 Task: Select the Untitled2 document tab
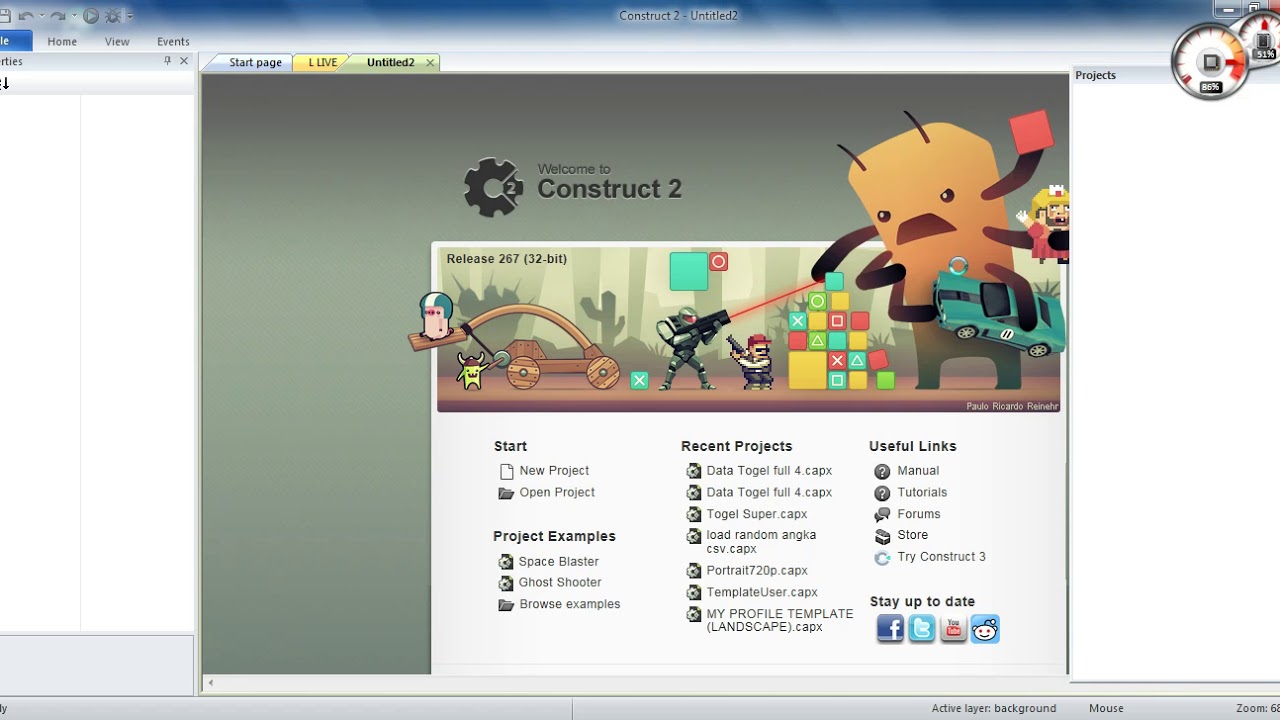coord(390,62)
